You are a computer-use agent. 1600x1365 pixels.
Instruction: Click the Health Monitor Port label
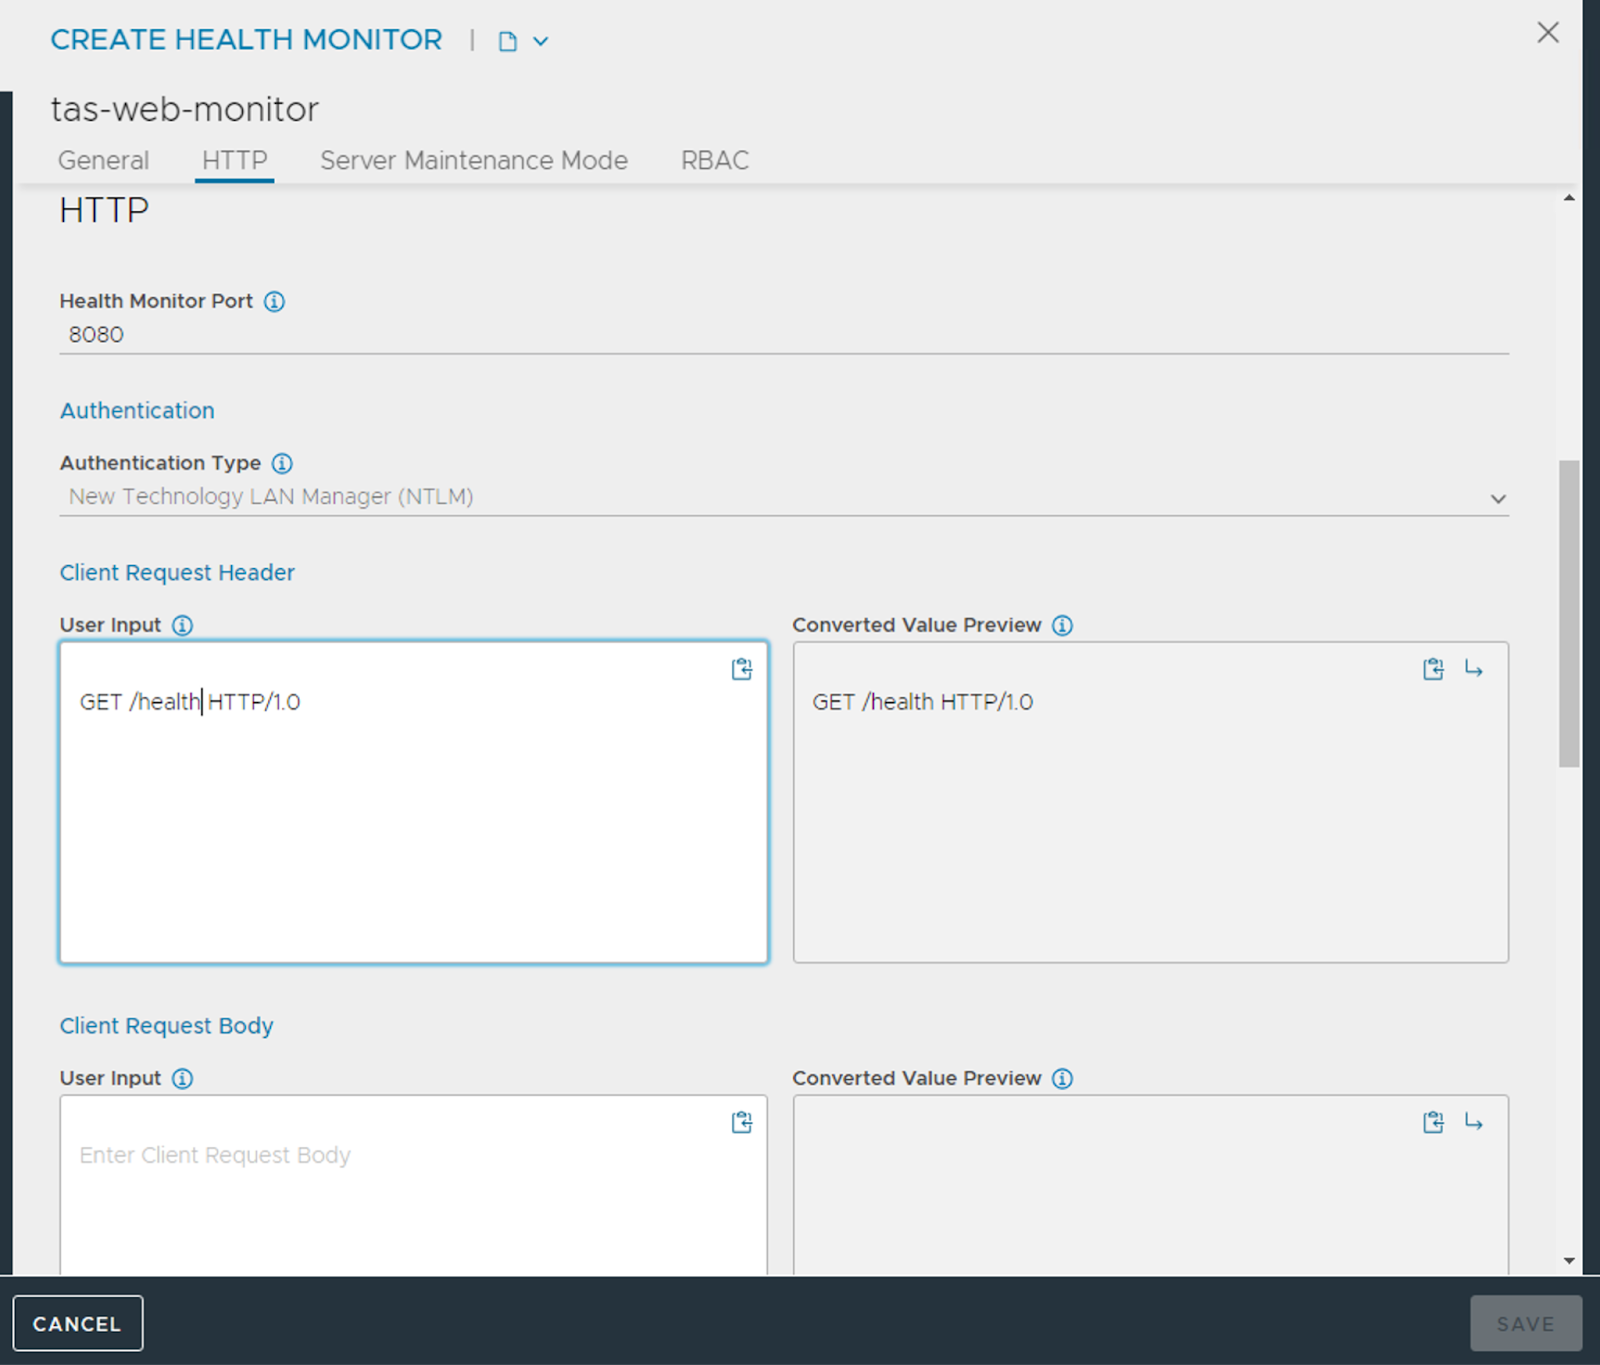(x=156, y=301)
